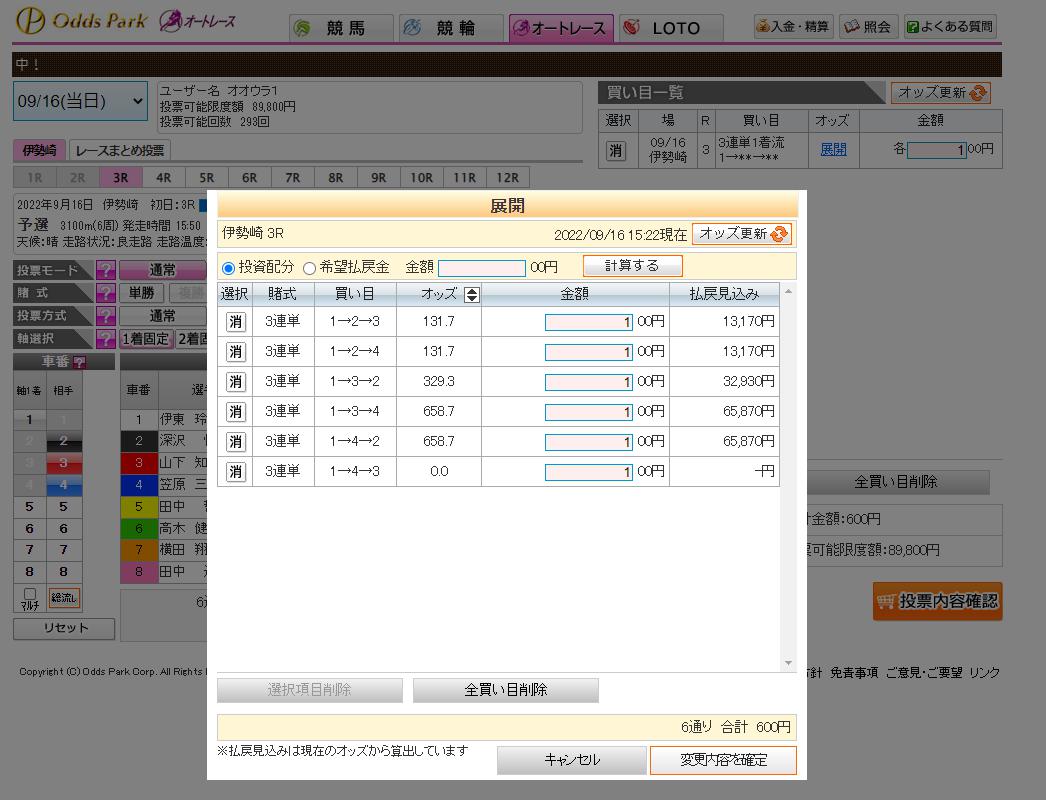The height and width of the screenshot is (800, 1046).
Task: Click the 金額 input field beside 希望払戻金
Action: (x=482, y=268)
